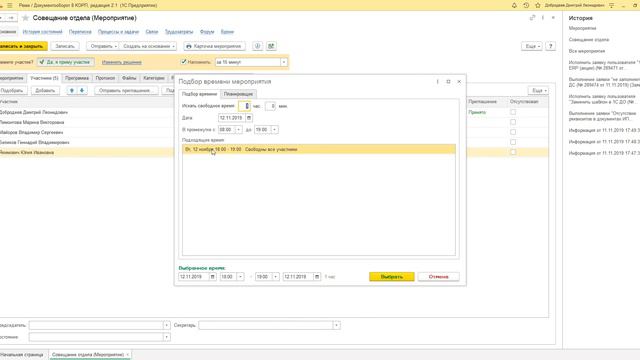This screenshot has width=640, height=360.
Task: Open calendar picker next to Дата field
Action: click(249, 118)
